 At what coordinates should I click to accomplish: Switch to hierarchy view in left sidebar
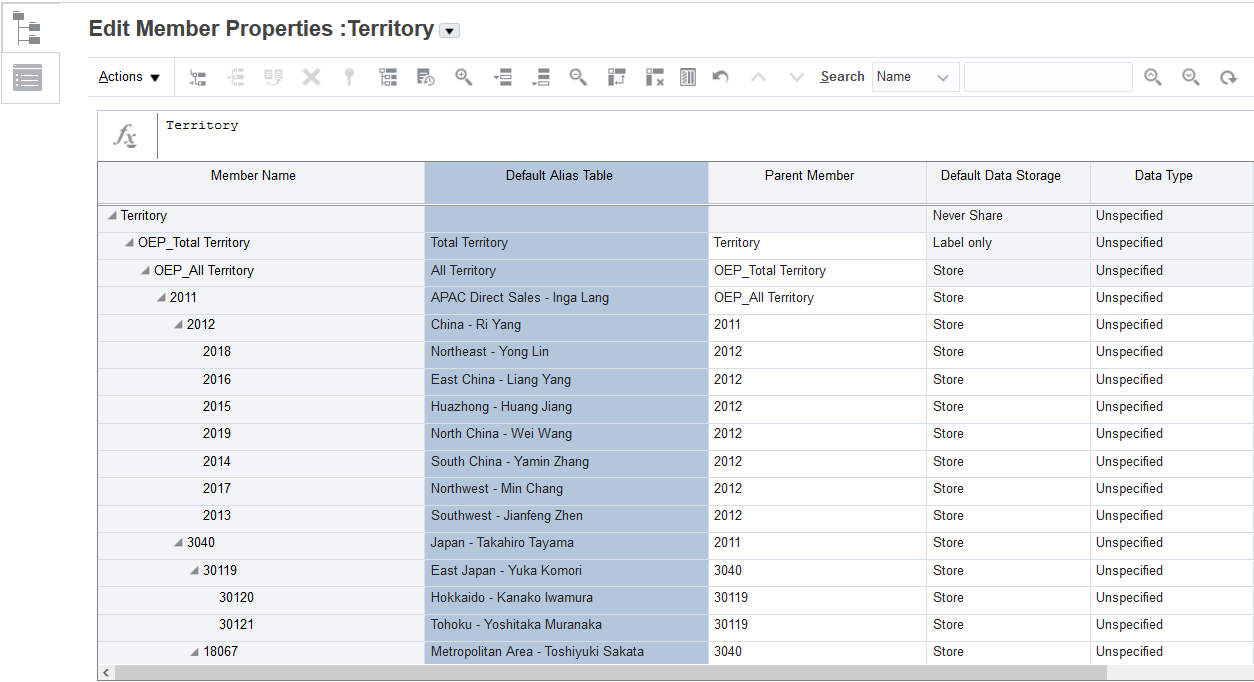[x=30, y=27]
